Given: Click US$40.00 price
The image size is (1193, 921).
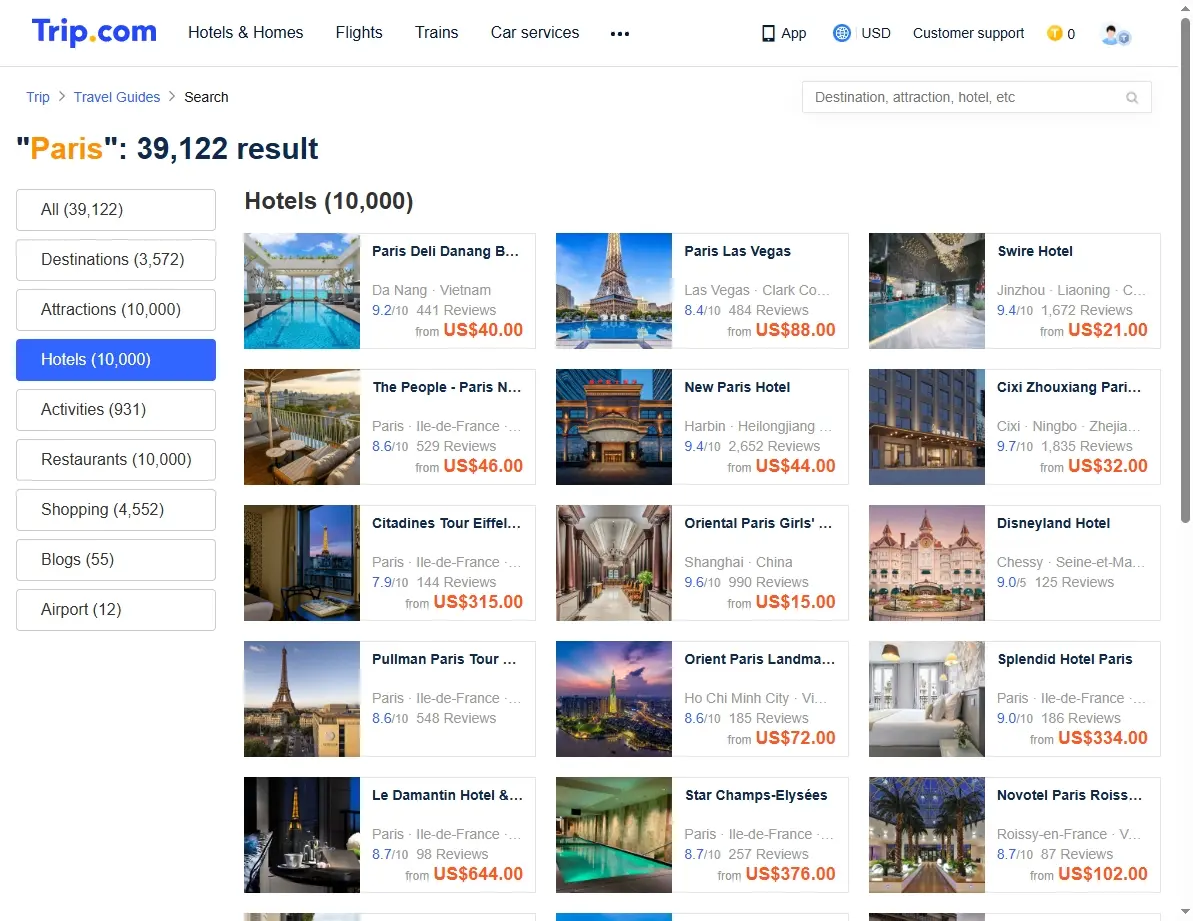Looking at the screenshot, I should [x=483, y=330].
